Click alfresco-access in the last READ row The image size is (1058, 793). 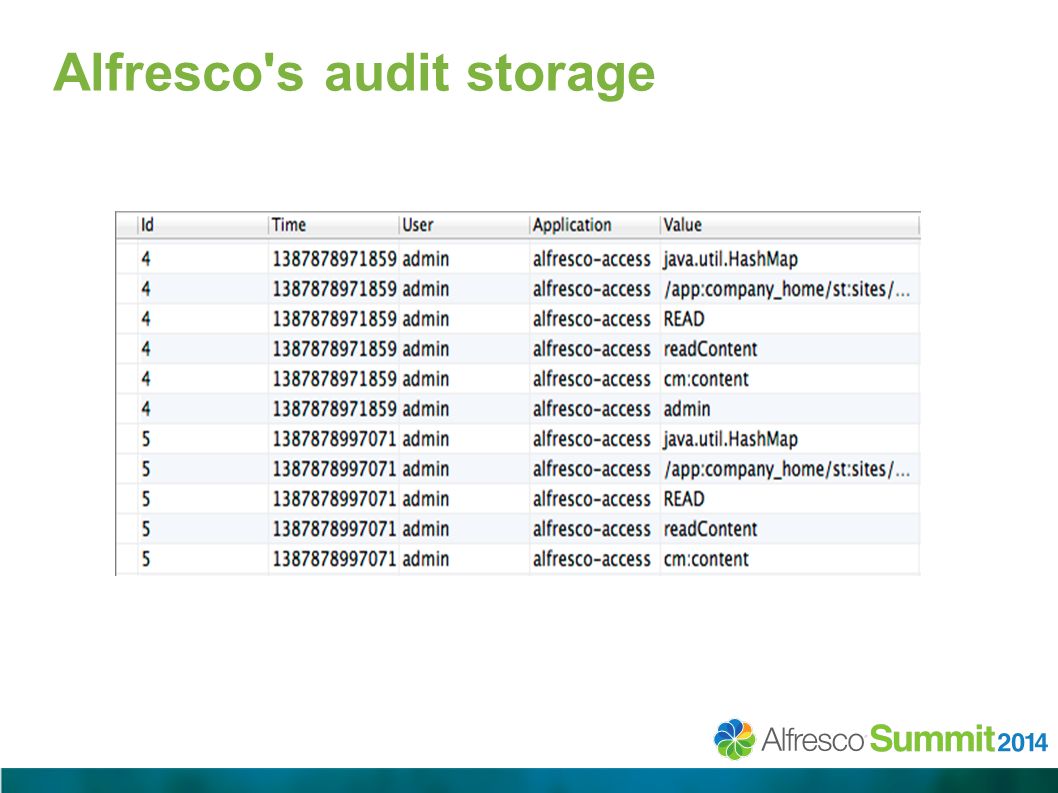pos(592,499)
